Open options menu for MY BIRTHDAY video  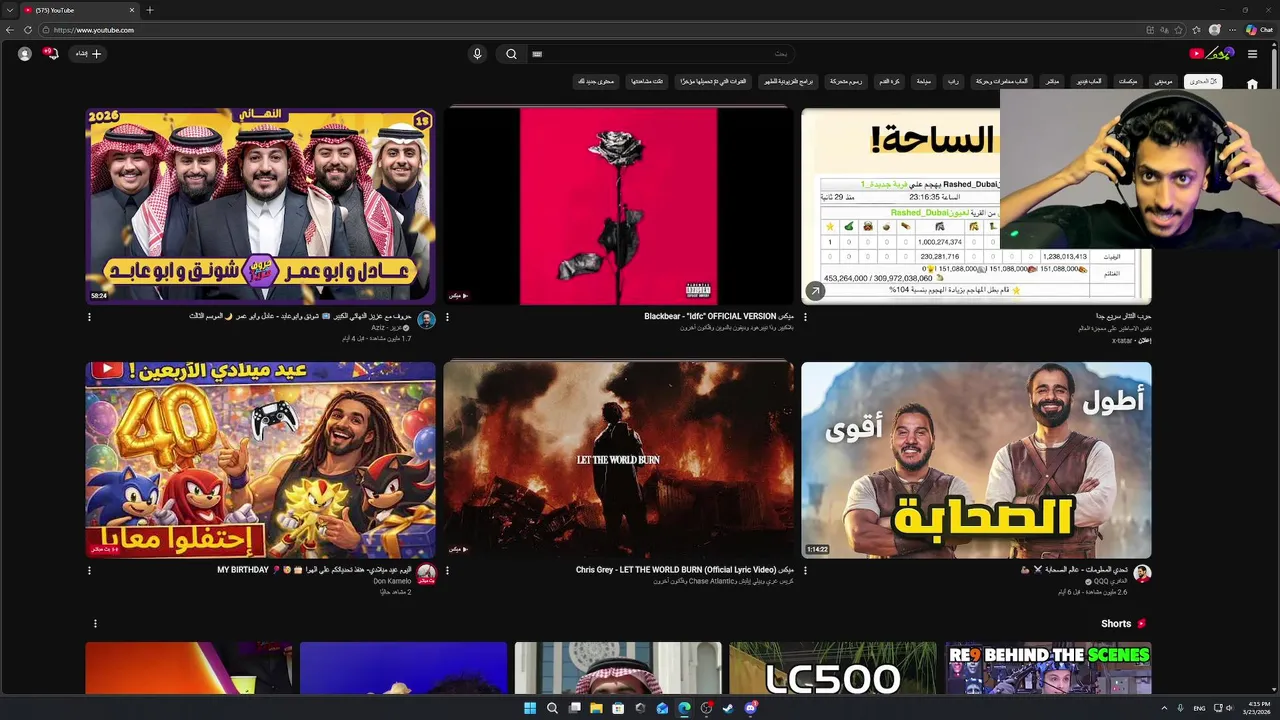(x=89, y=571)
